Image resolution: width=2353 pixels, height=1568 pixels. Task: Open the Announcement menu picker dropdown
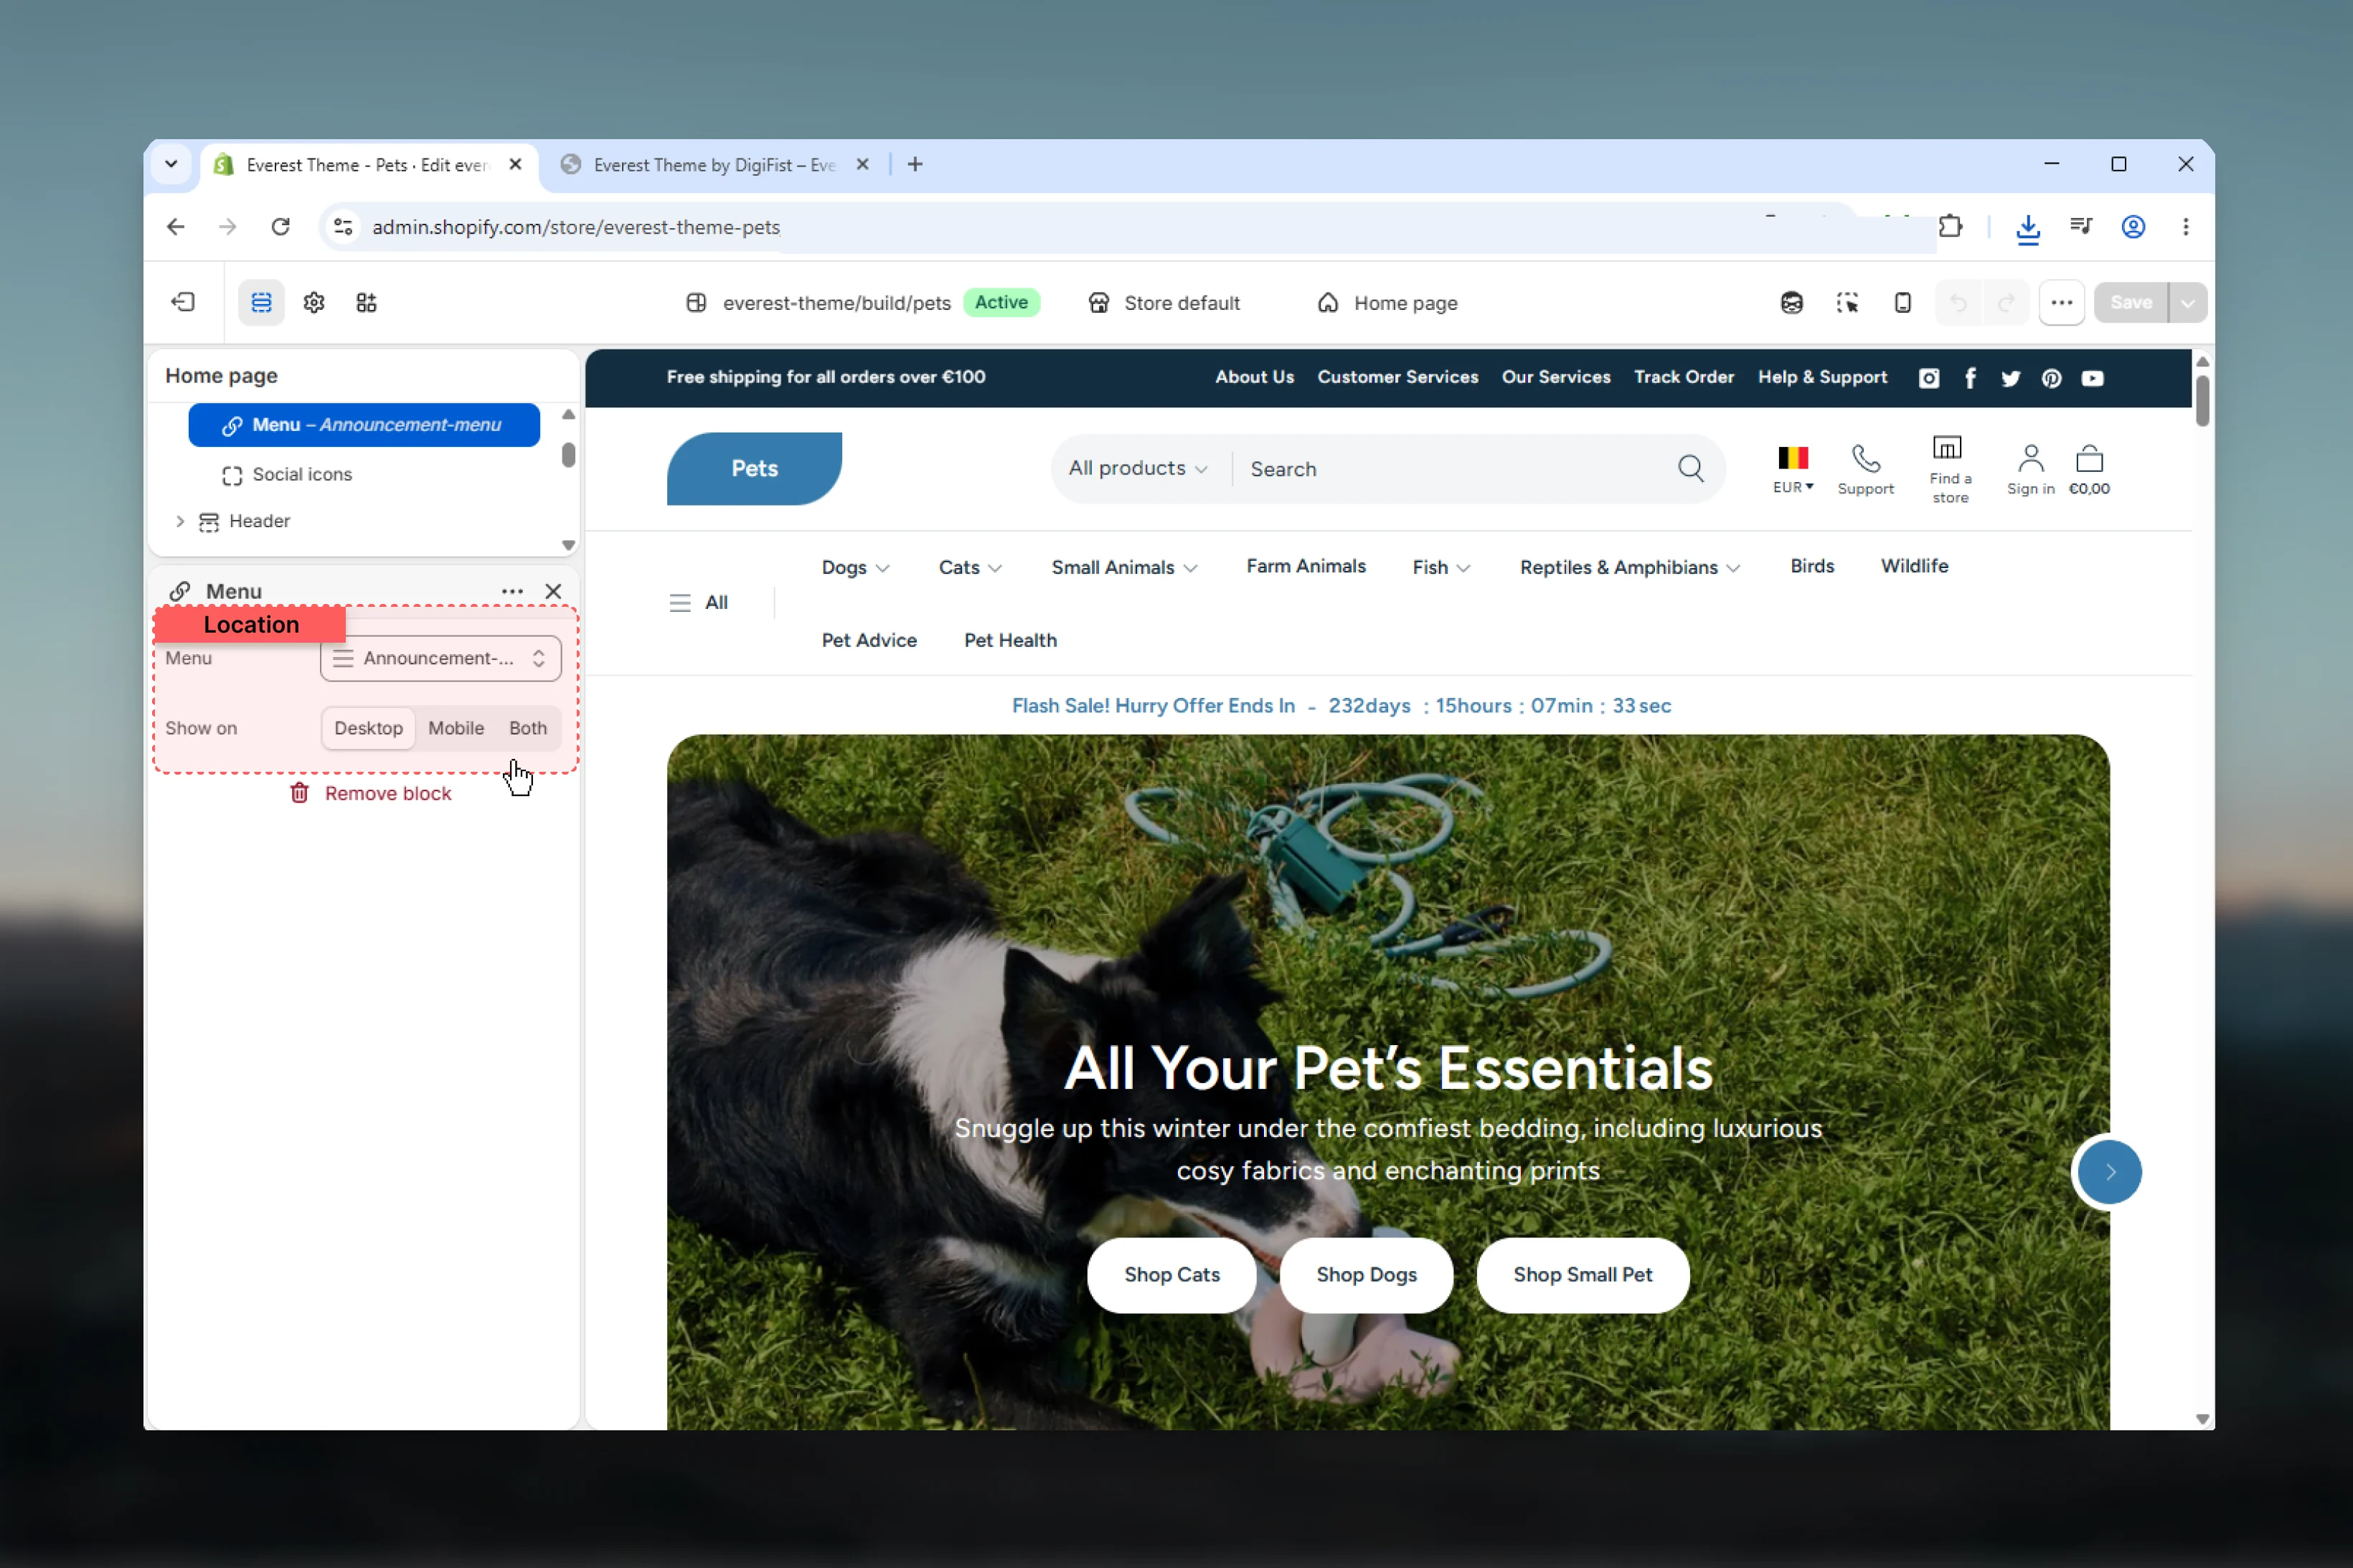[x=440, y=658]
